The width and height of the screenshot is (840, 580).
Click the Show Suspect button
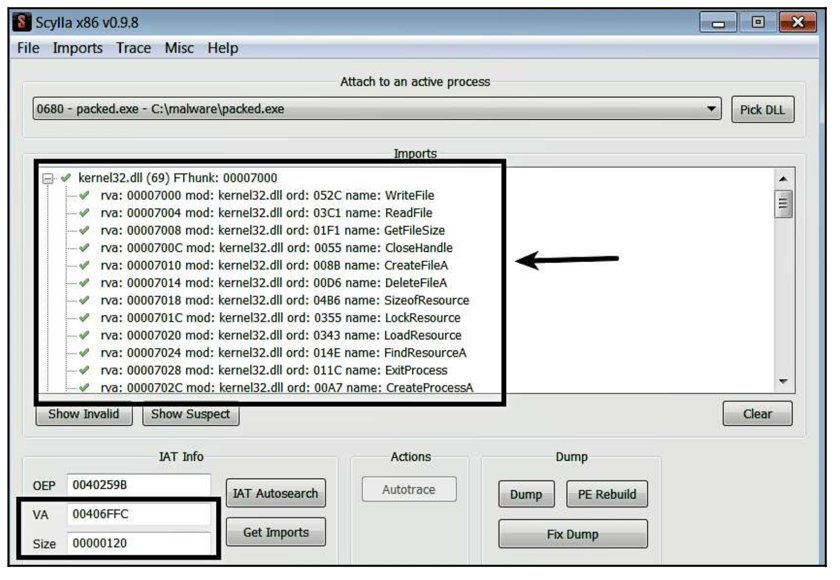pyautogui.click(x=190, y=414)
